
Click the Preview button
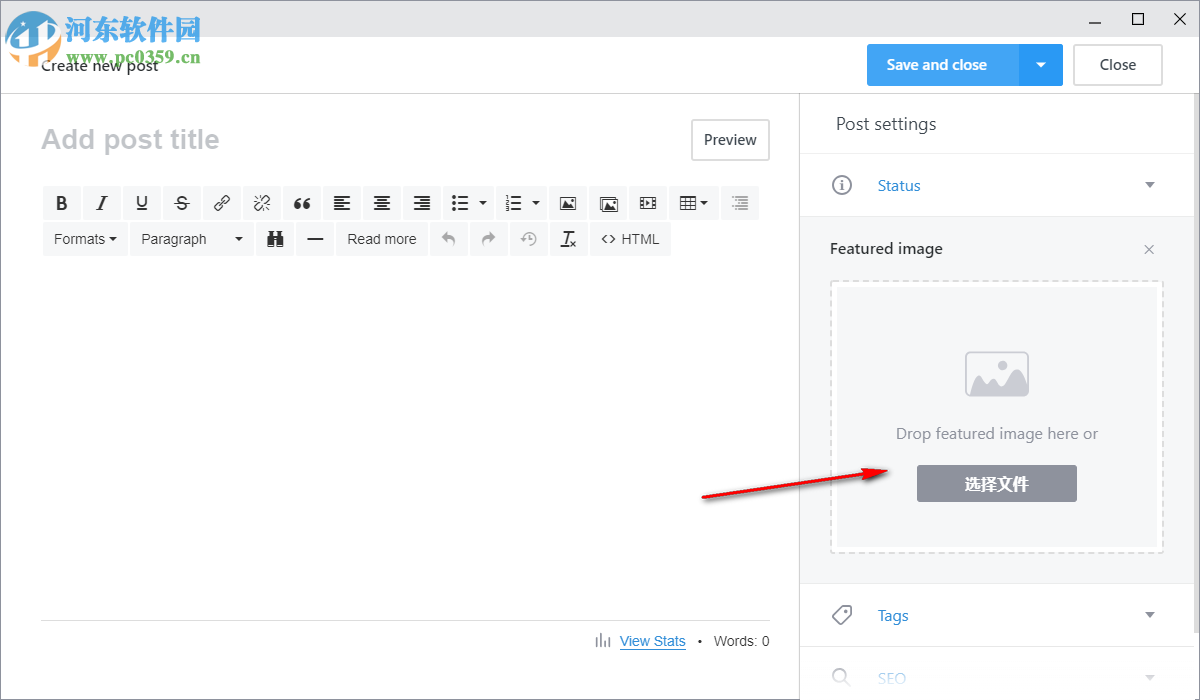730,140
